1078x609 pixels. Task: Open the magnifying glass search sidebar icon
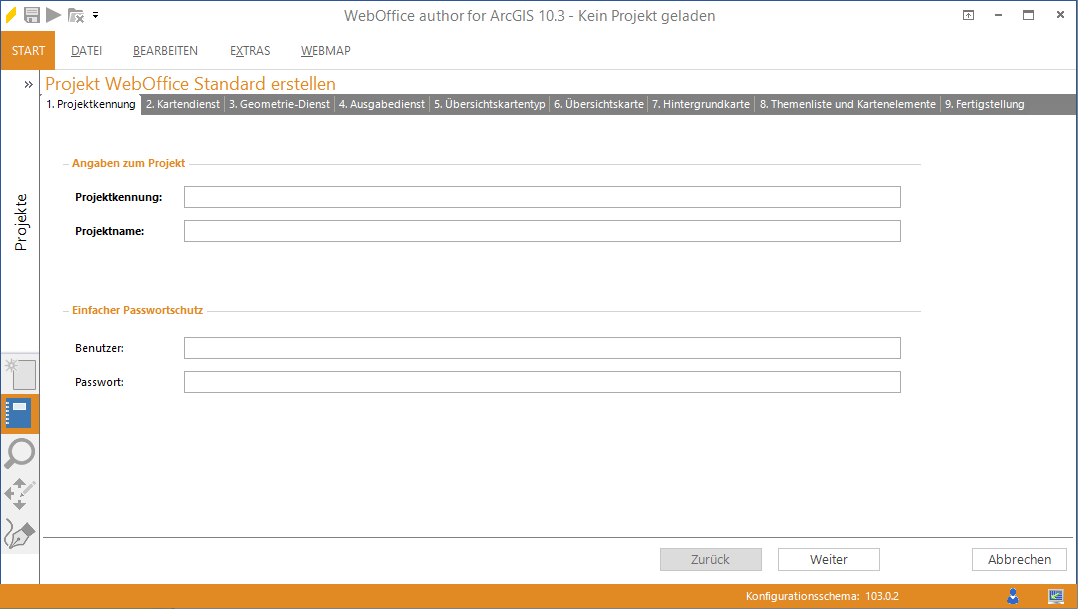click(20, 453)
